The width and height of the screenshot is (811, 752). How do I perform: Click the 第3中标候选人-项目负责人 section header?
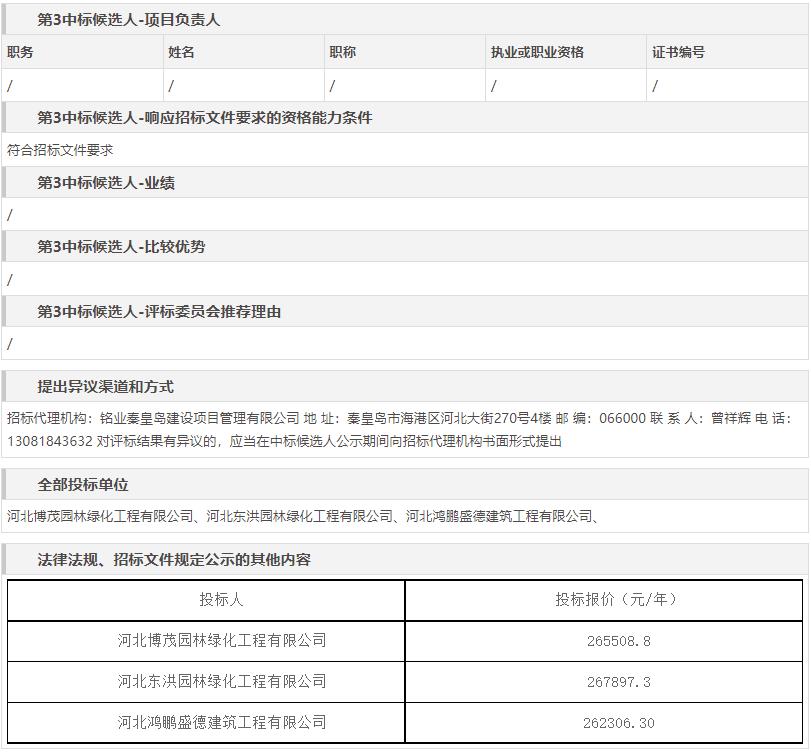129,20
